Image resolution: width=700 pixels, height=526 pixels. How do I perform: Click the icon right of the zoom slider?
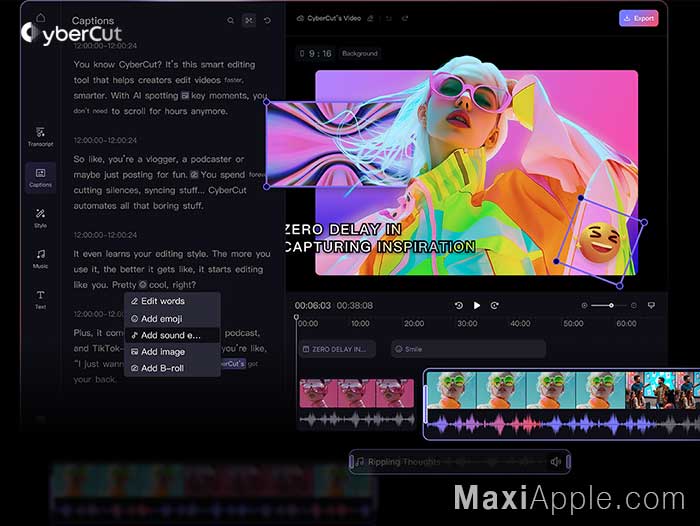[x=651, y=305]
